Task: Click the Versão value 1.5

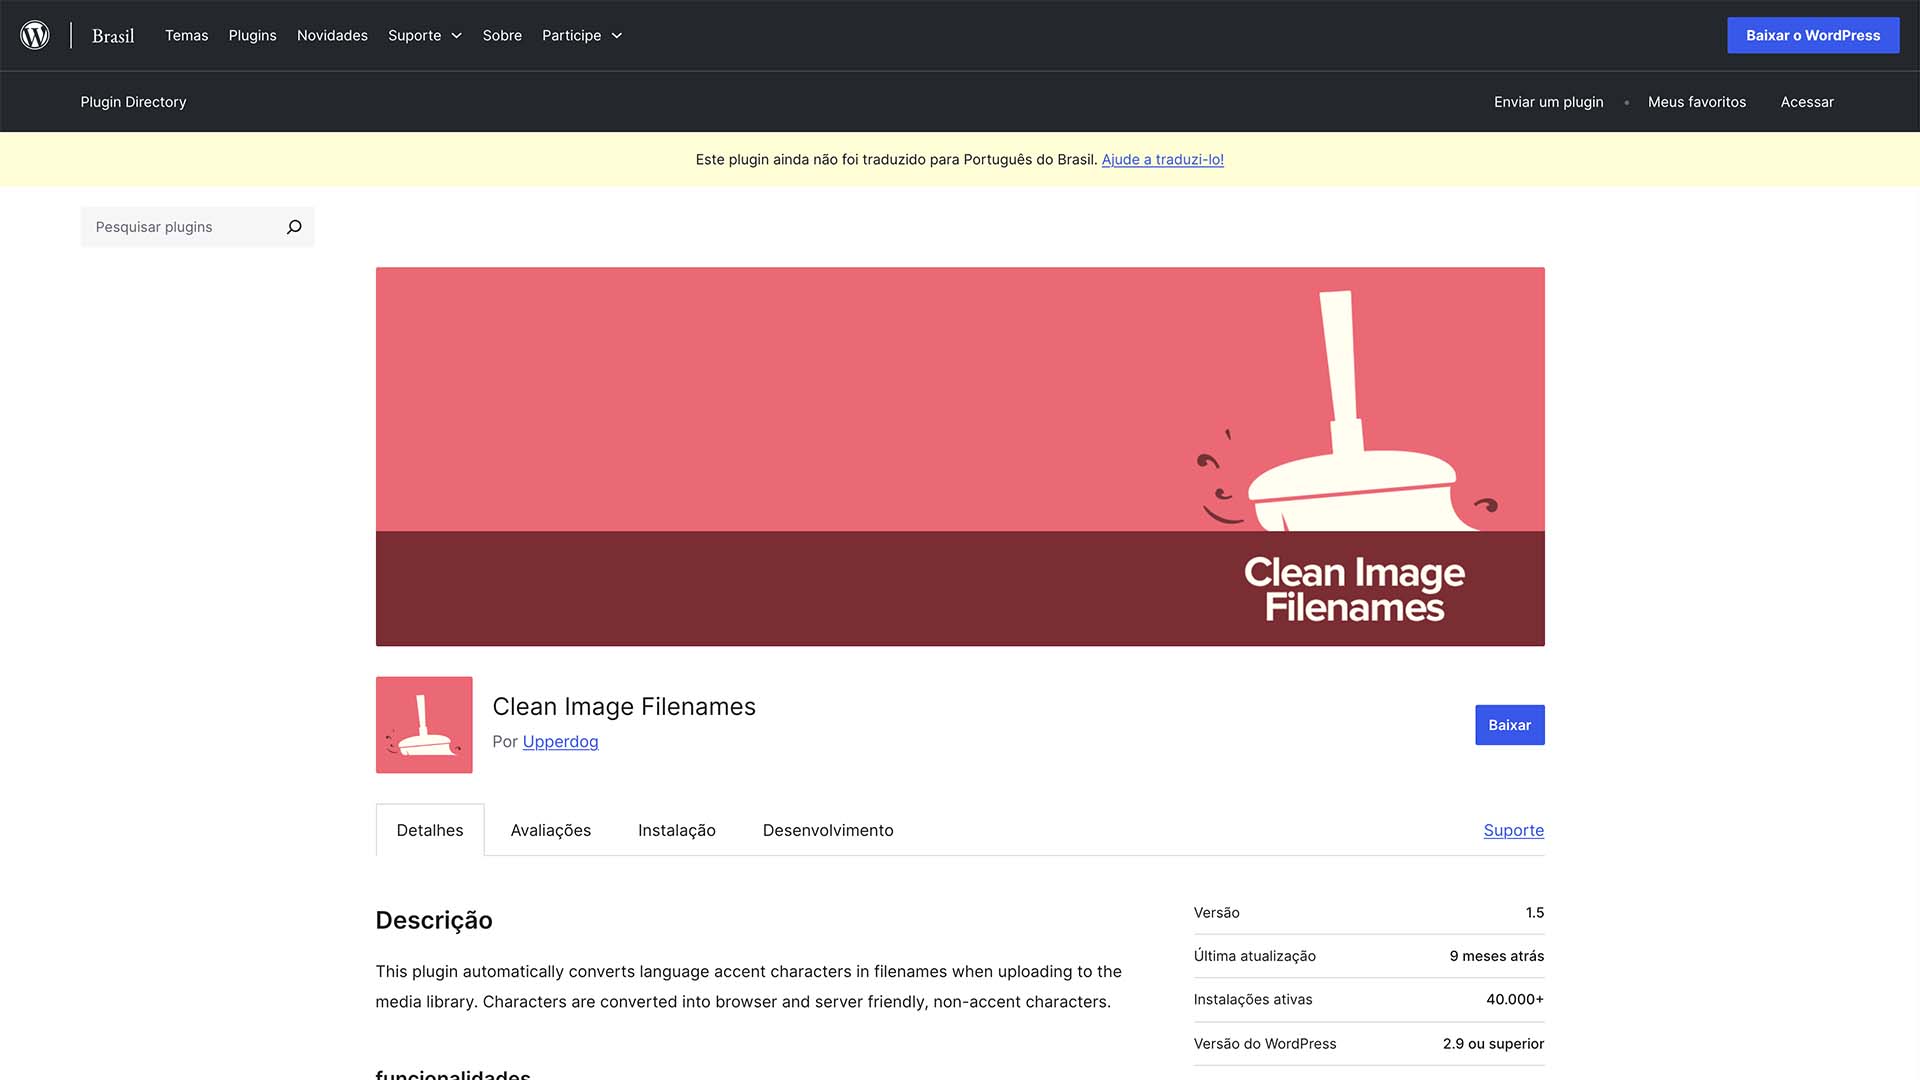Action: click(x=1535, y=913)
